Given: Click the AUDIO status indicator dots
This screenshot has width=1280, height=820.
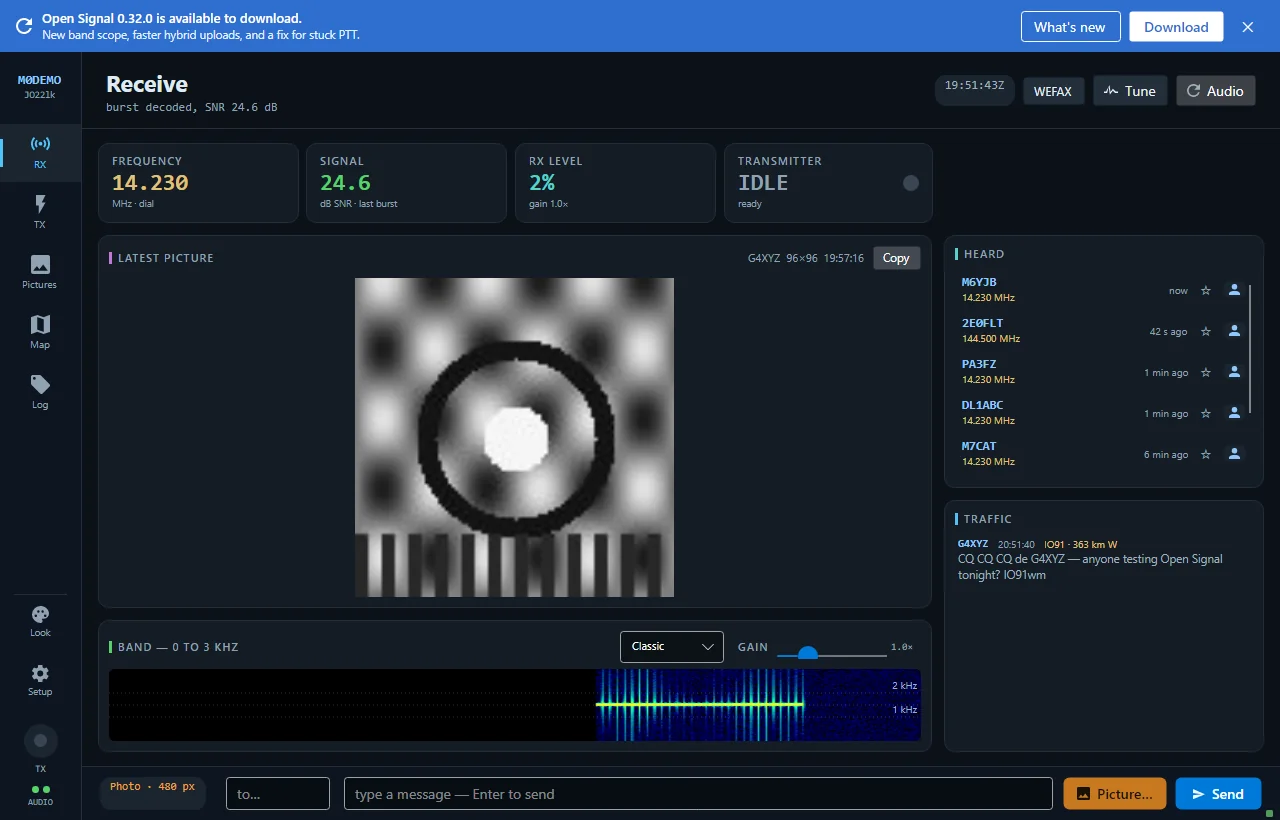Looking at the screenshot, I should (40, 790).
